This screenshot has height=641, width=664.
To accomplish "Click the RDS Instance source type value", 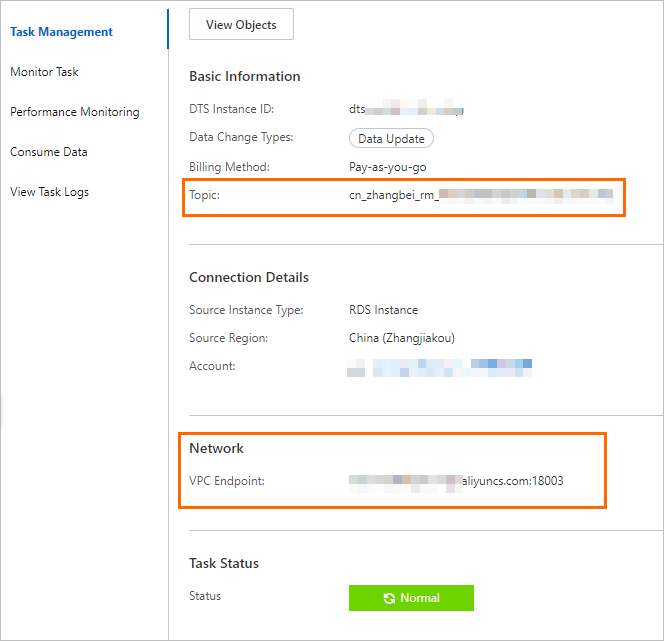I will [383, 310].
